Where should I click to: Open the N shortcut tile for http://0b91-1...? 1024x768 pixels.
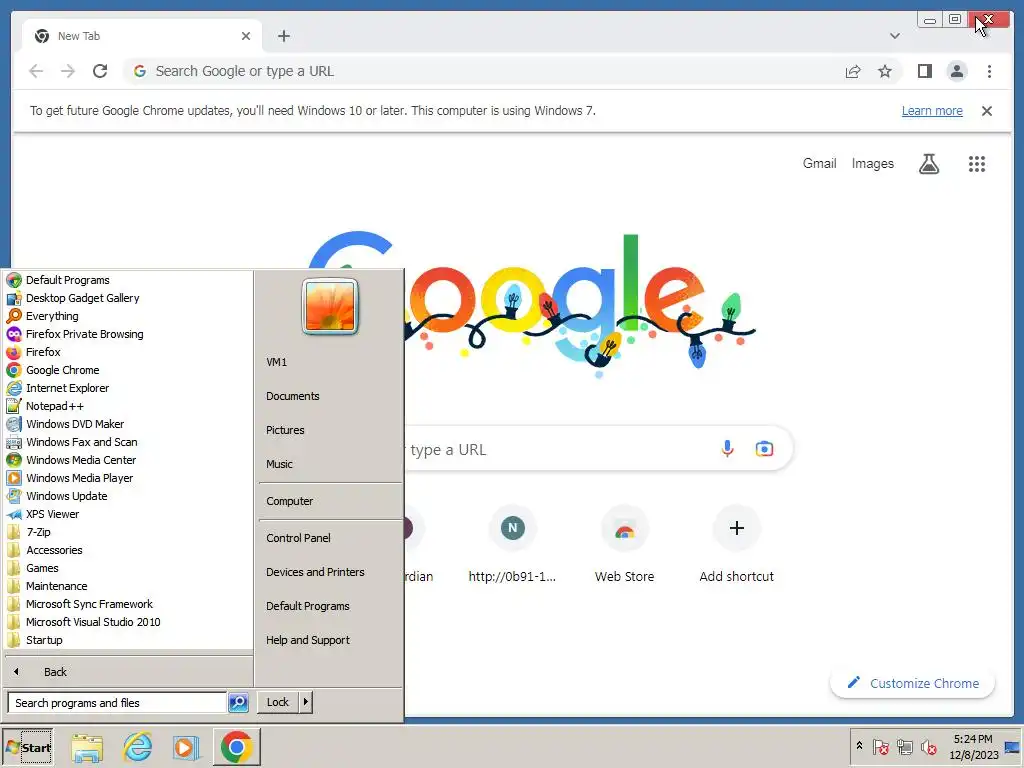513,528
